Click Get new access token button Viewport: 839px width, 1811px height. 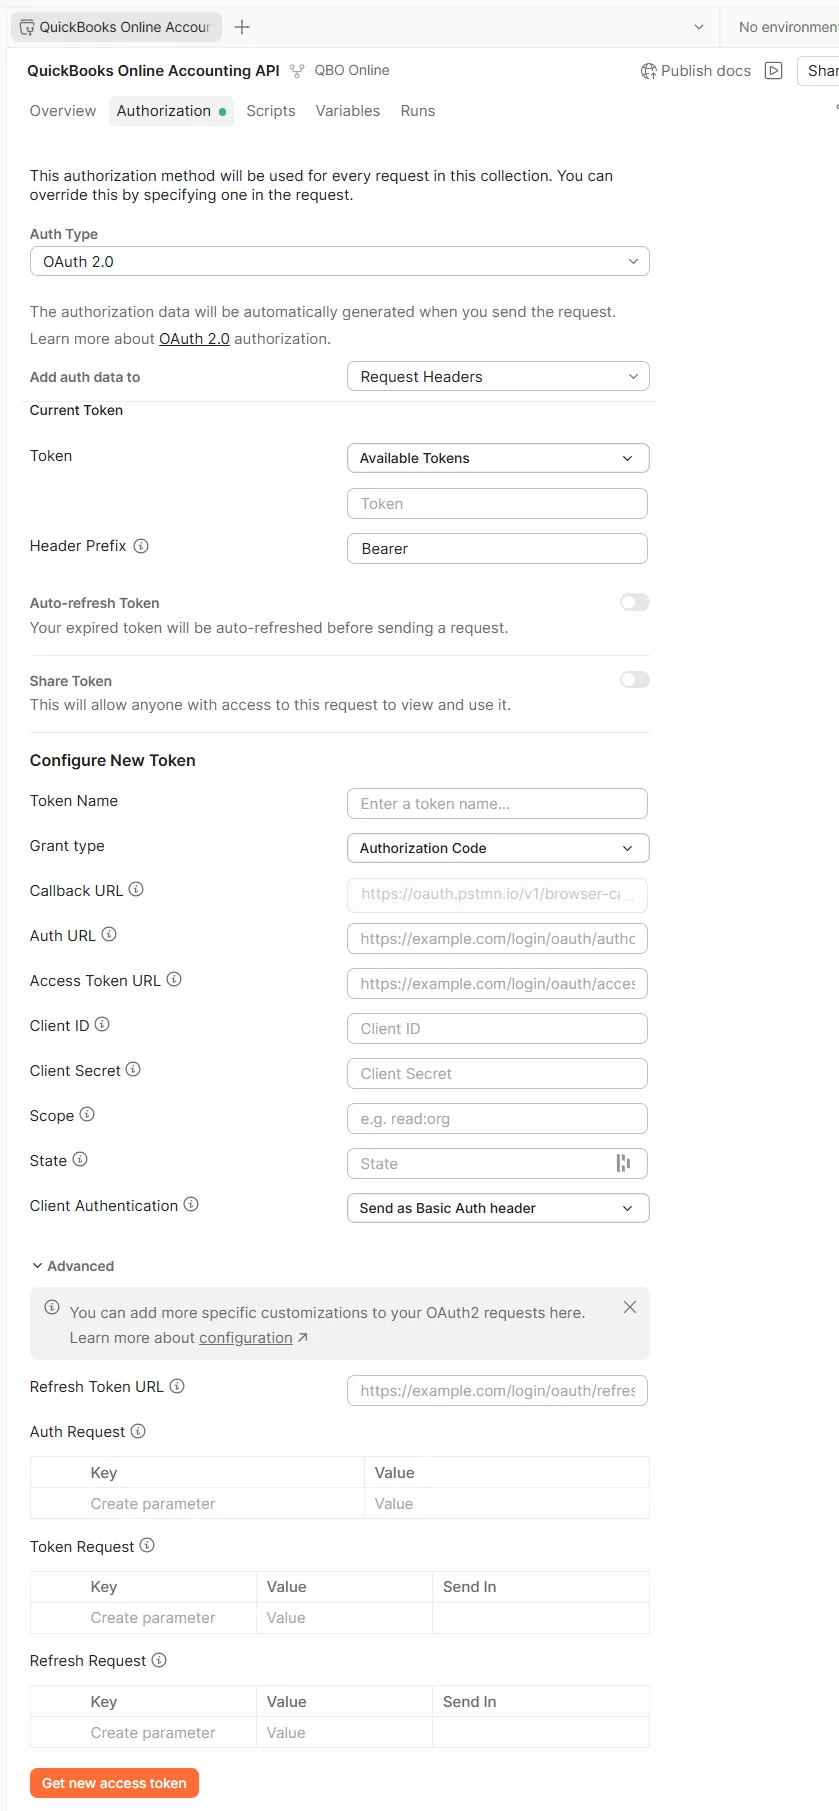[114, 1783]
